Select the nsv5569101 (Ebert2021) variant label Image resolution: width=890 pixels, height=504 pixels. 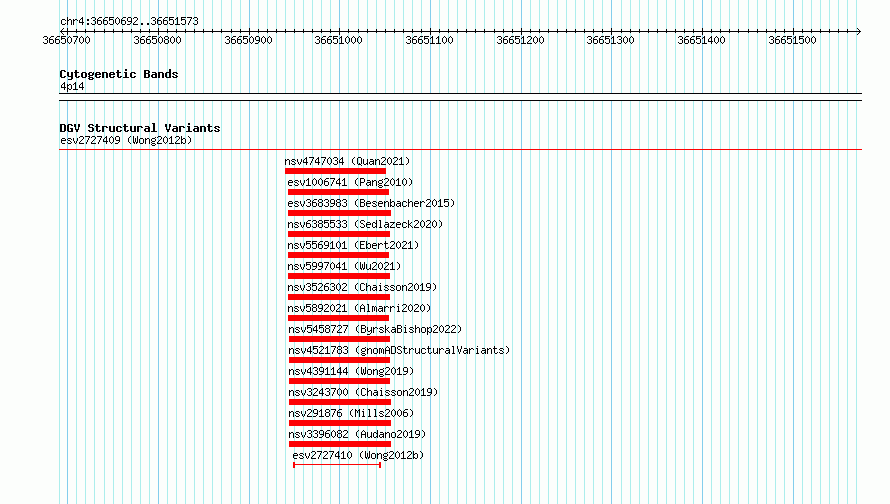(x=353, y=245)
